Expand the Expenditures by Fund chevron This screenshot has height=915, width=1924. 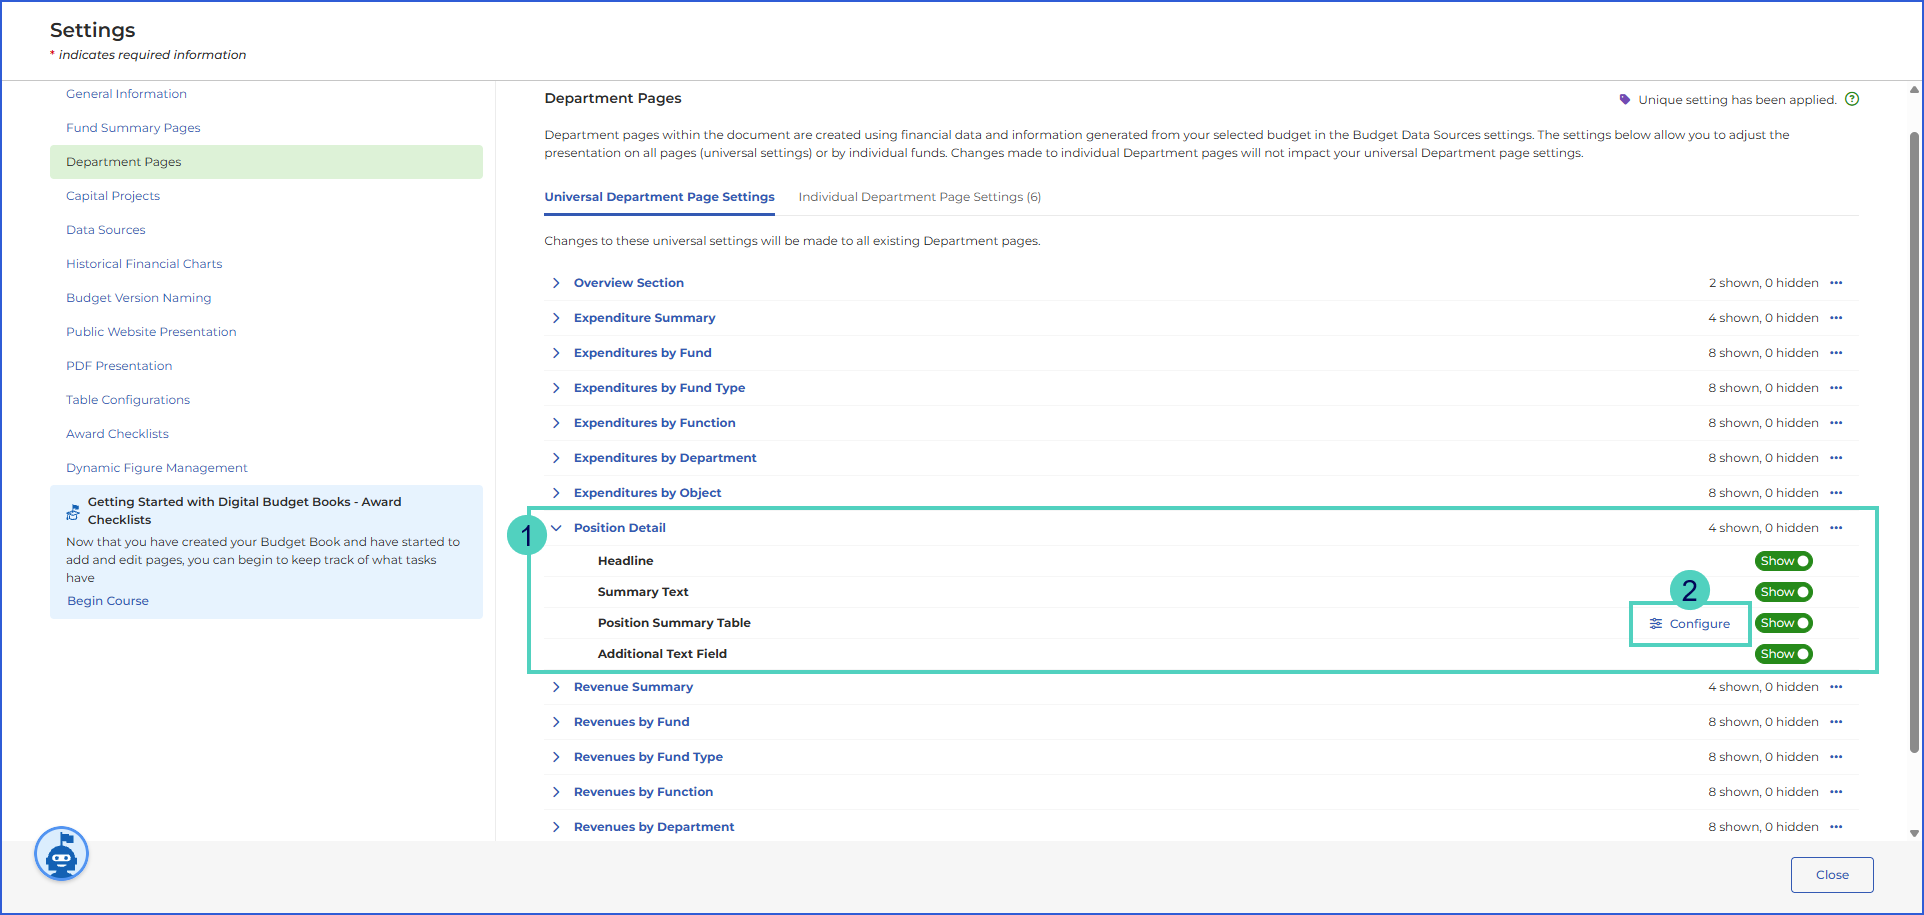click(x=556, y=353)
